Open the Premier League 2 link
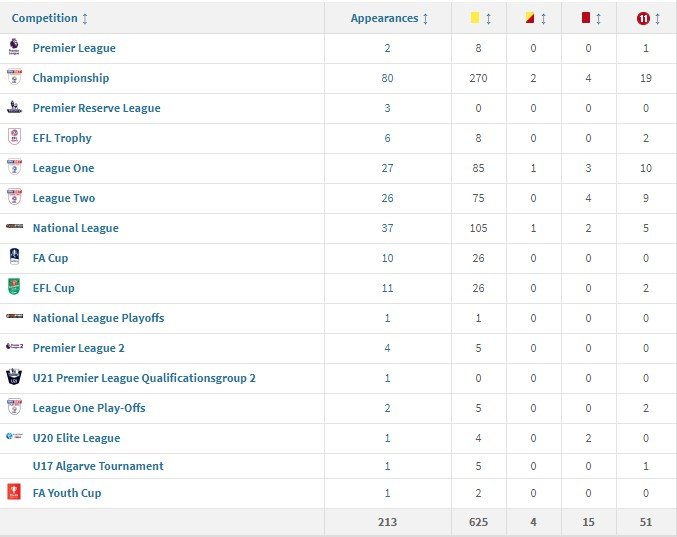This screenshot has height=537, width=677. pyautogui.click(x=79, y=348)
